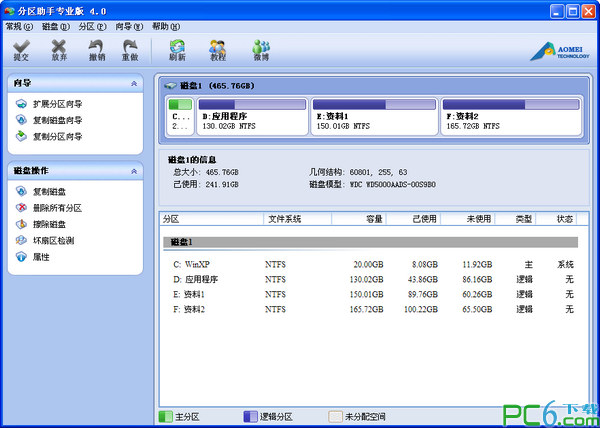The width and height of the screenshot is (600, 428).
Task: Launch 扩展分区向导 link
Action: click(57, 104)
